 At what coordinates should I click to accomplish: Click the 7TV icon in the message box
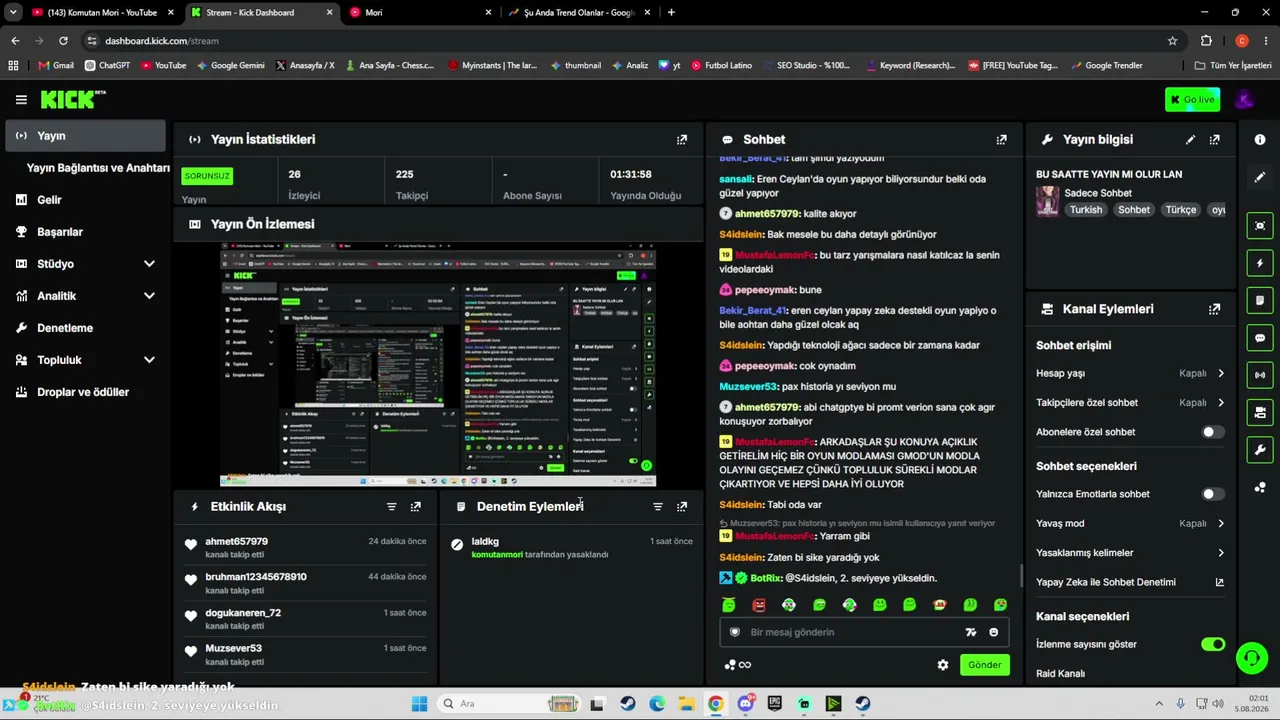pos(970,632)
